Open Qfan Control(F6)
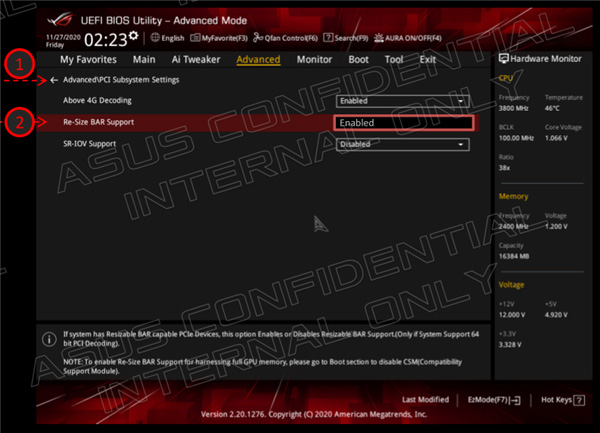600x433 pixels. coord(258,38)
